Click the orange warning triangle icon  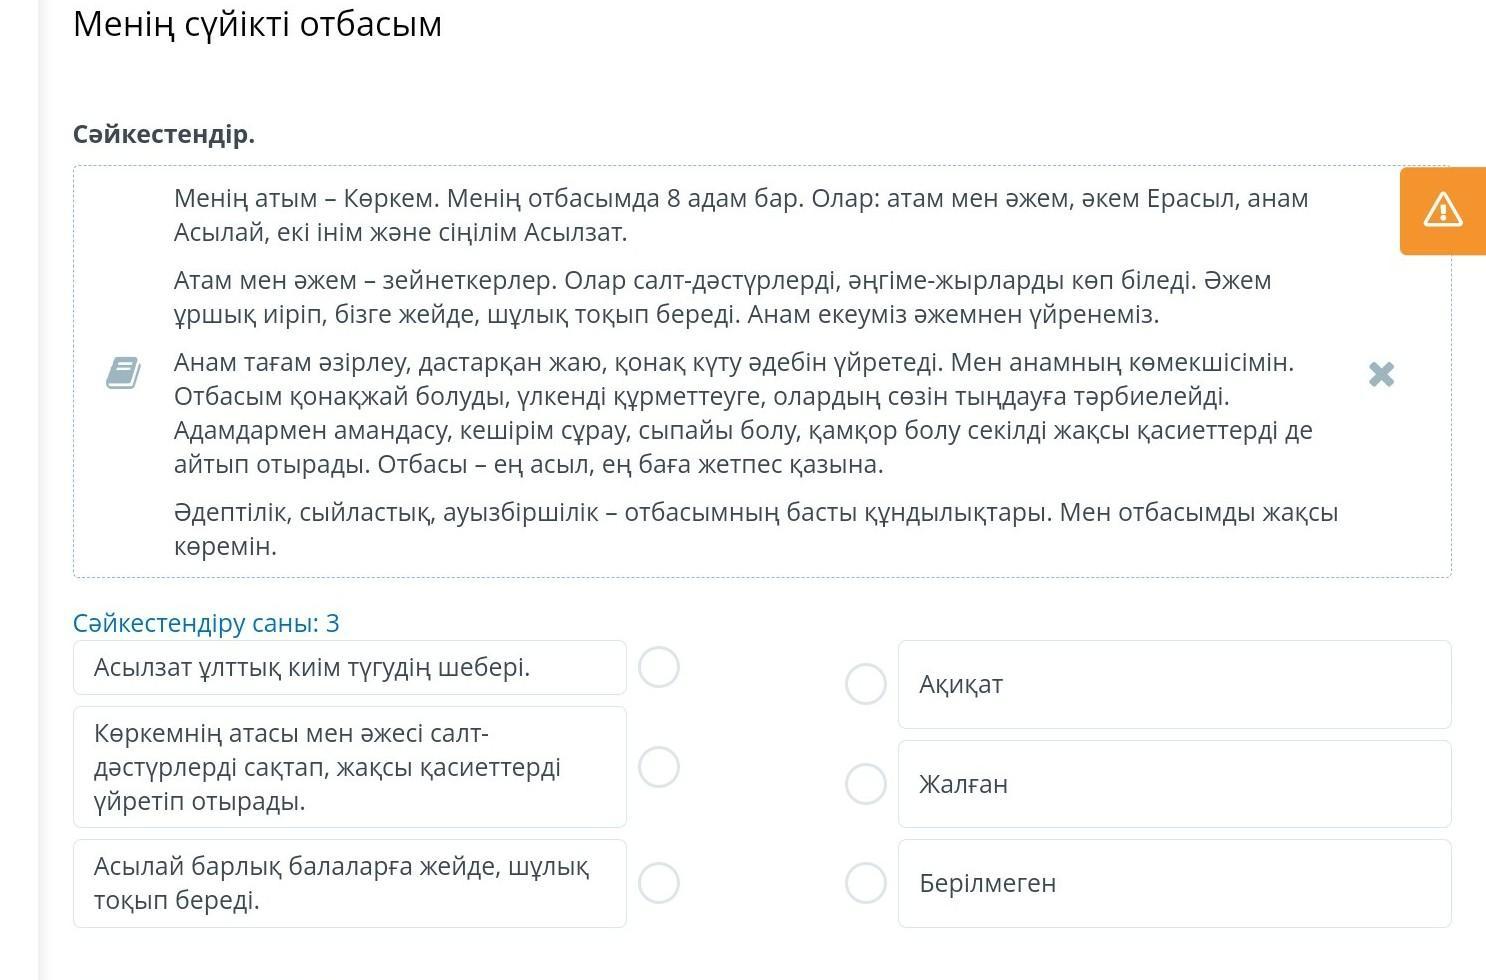(x=1443, y=210)
